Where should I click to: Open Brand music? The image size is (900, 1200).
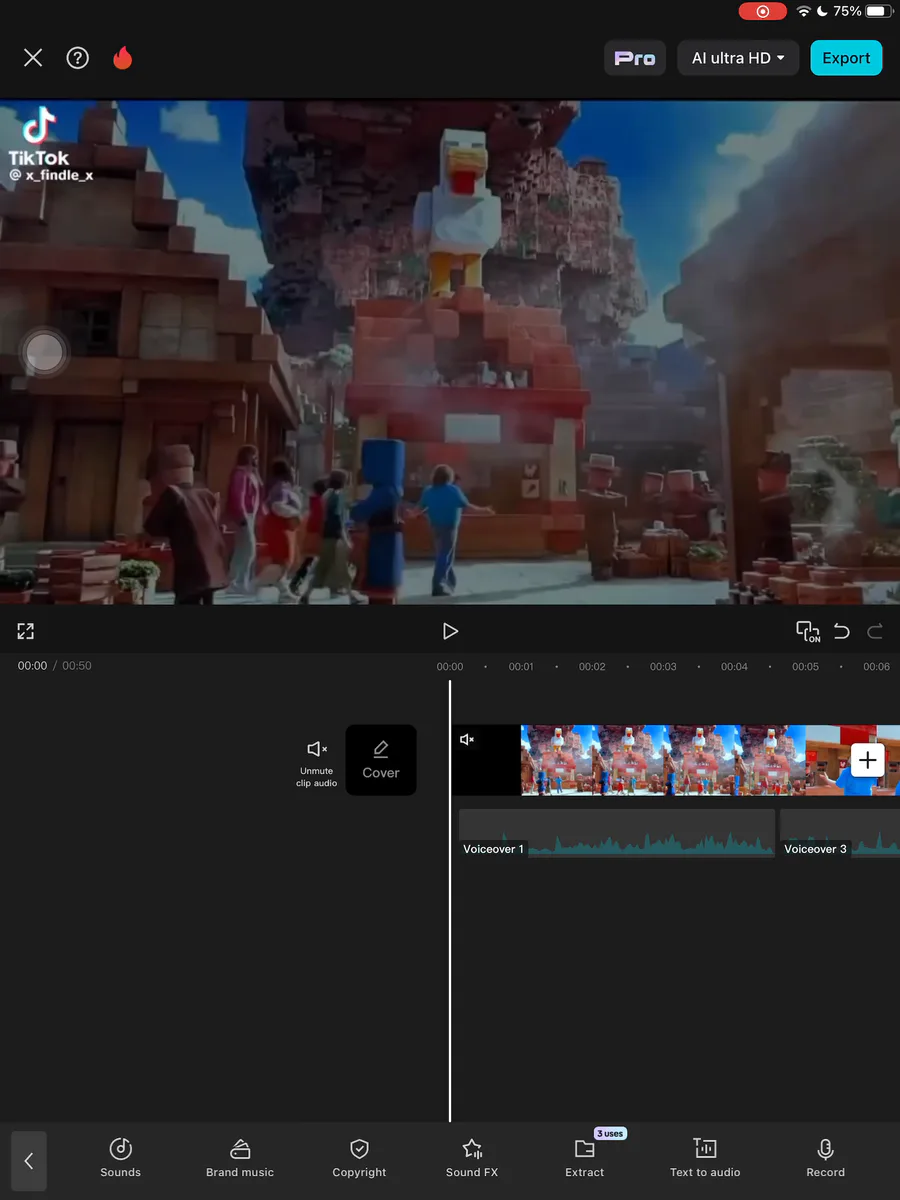click(240, 1158)
